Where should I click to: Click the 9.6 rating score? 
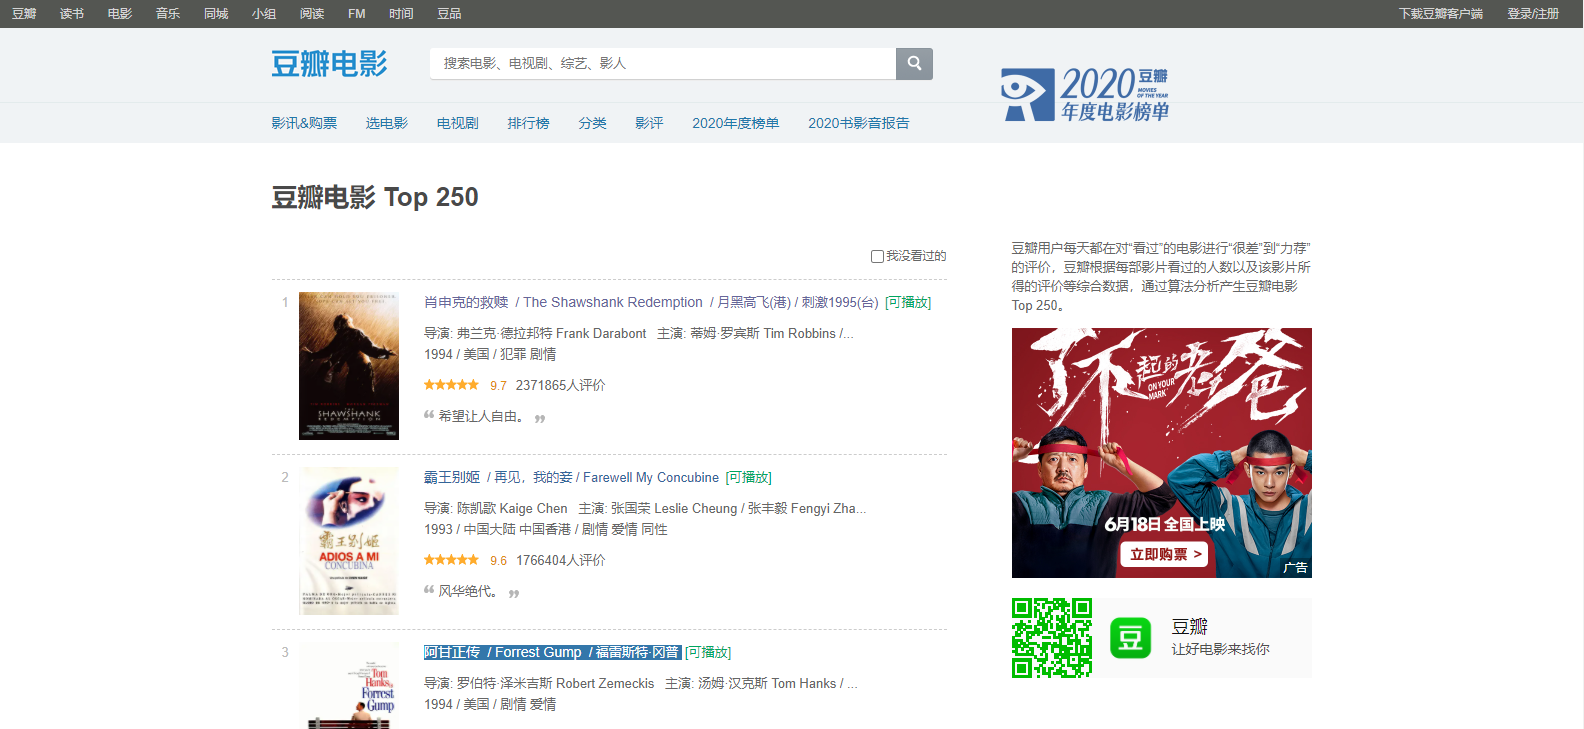(498, 560)
